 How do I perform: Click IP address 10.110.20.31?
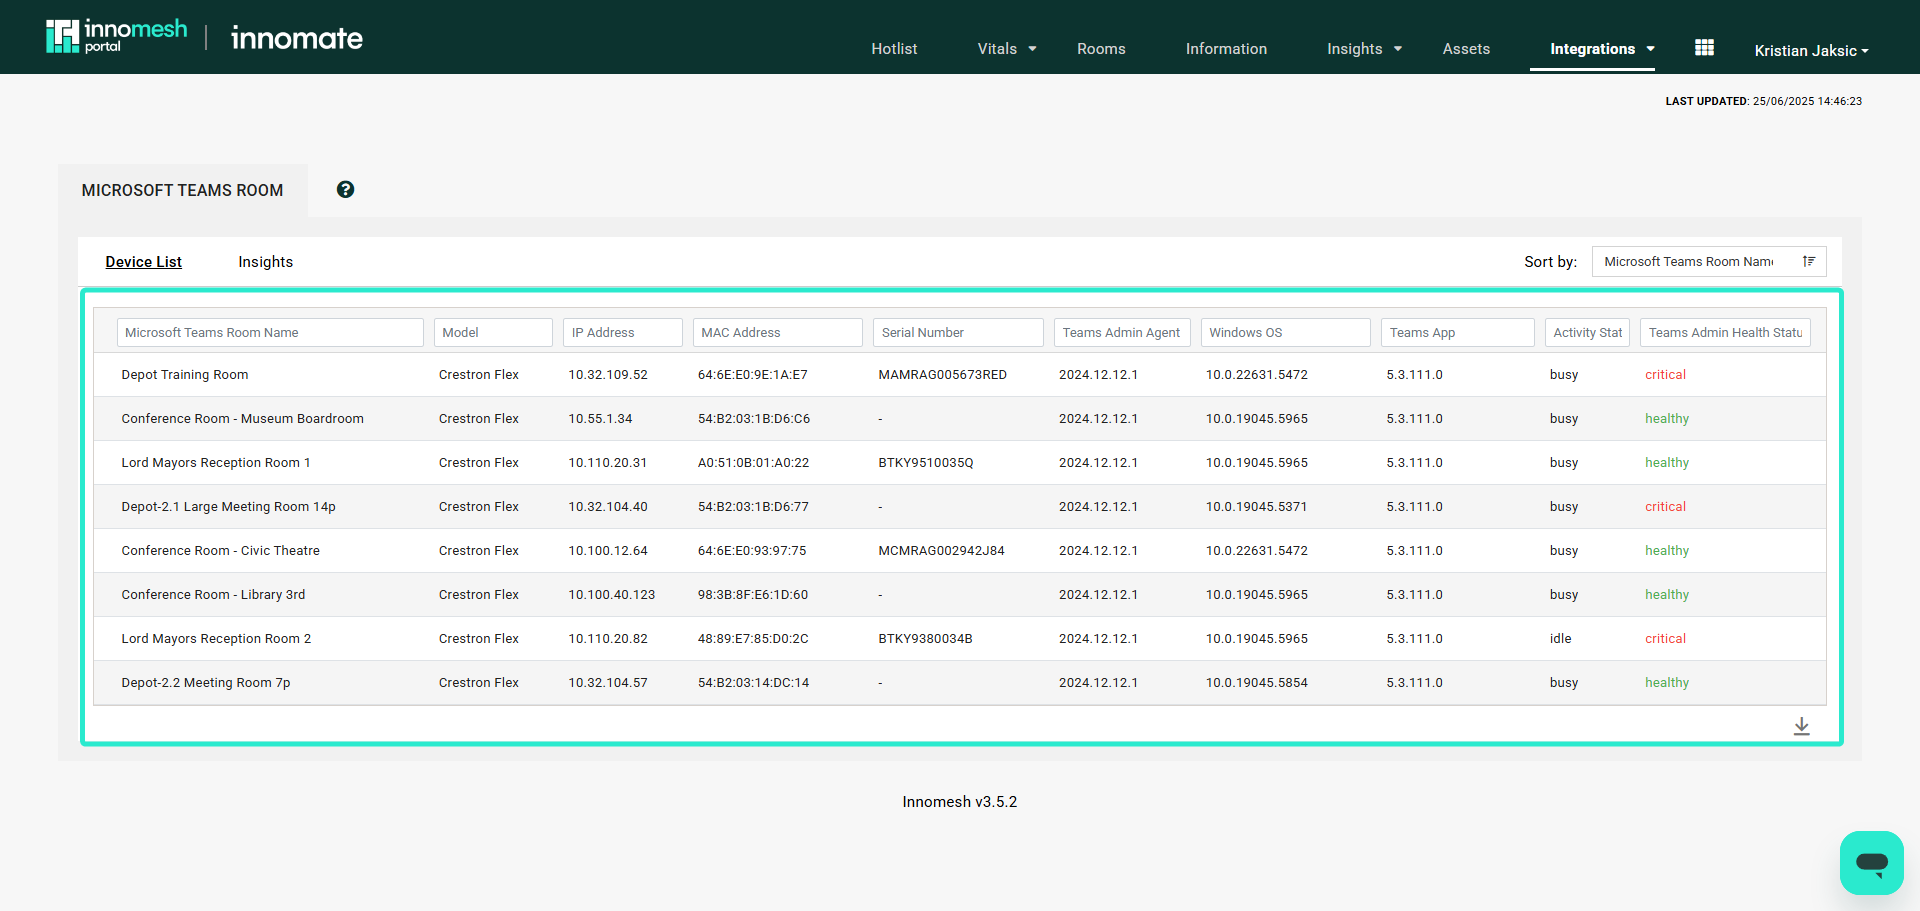(x=608, y=463)
